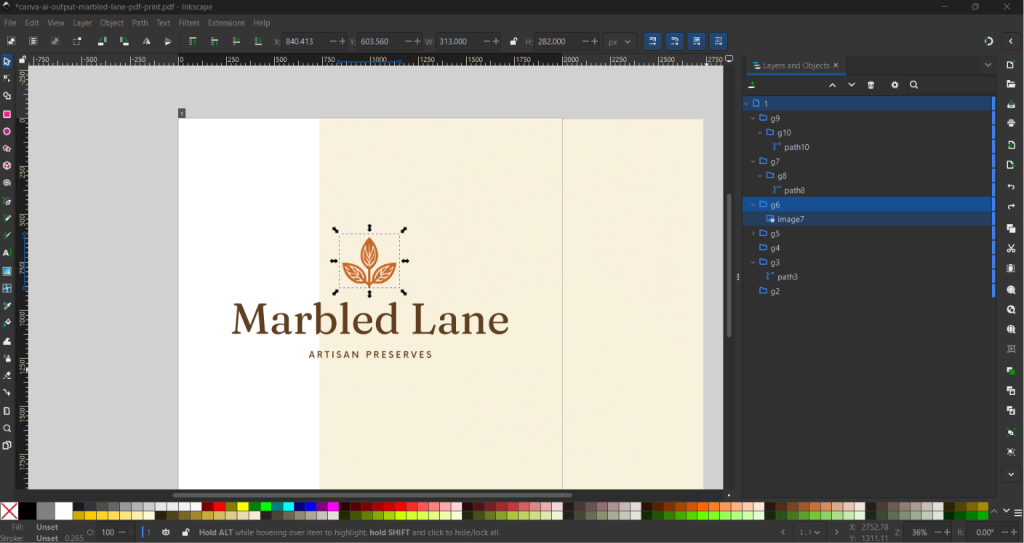1024x543 pixels.
Task: Toggle current layer visibility eye in status bar
Action: [166, 532]
